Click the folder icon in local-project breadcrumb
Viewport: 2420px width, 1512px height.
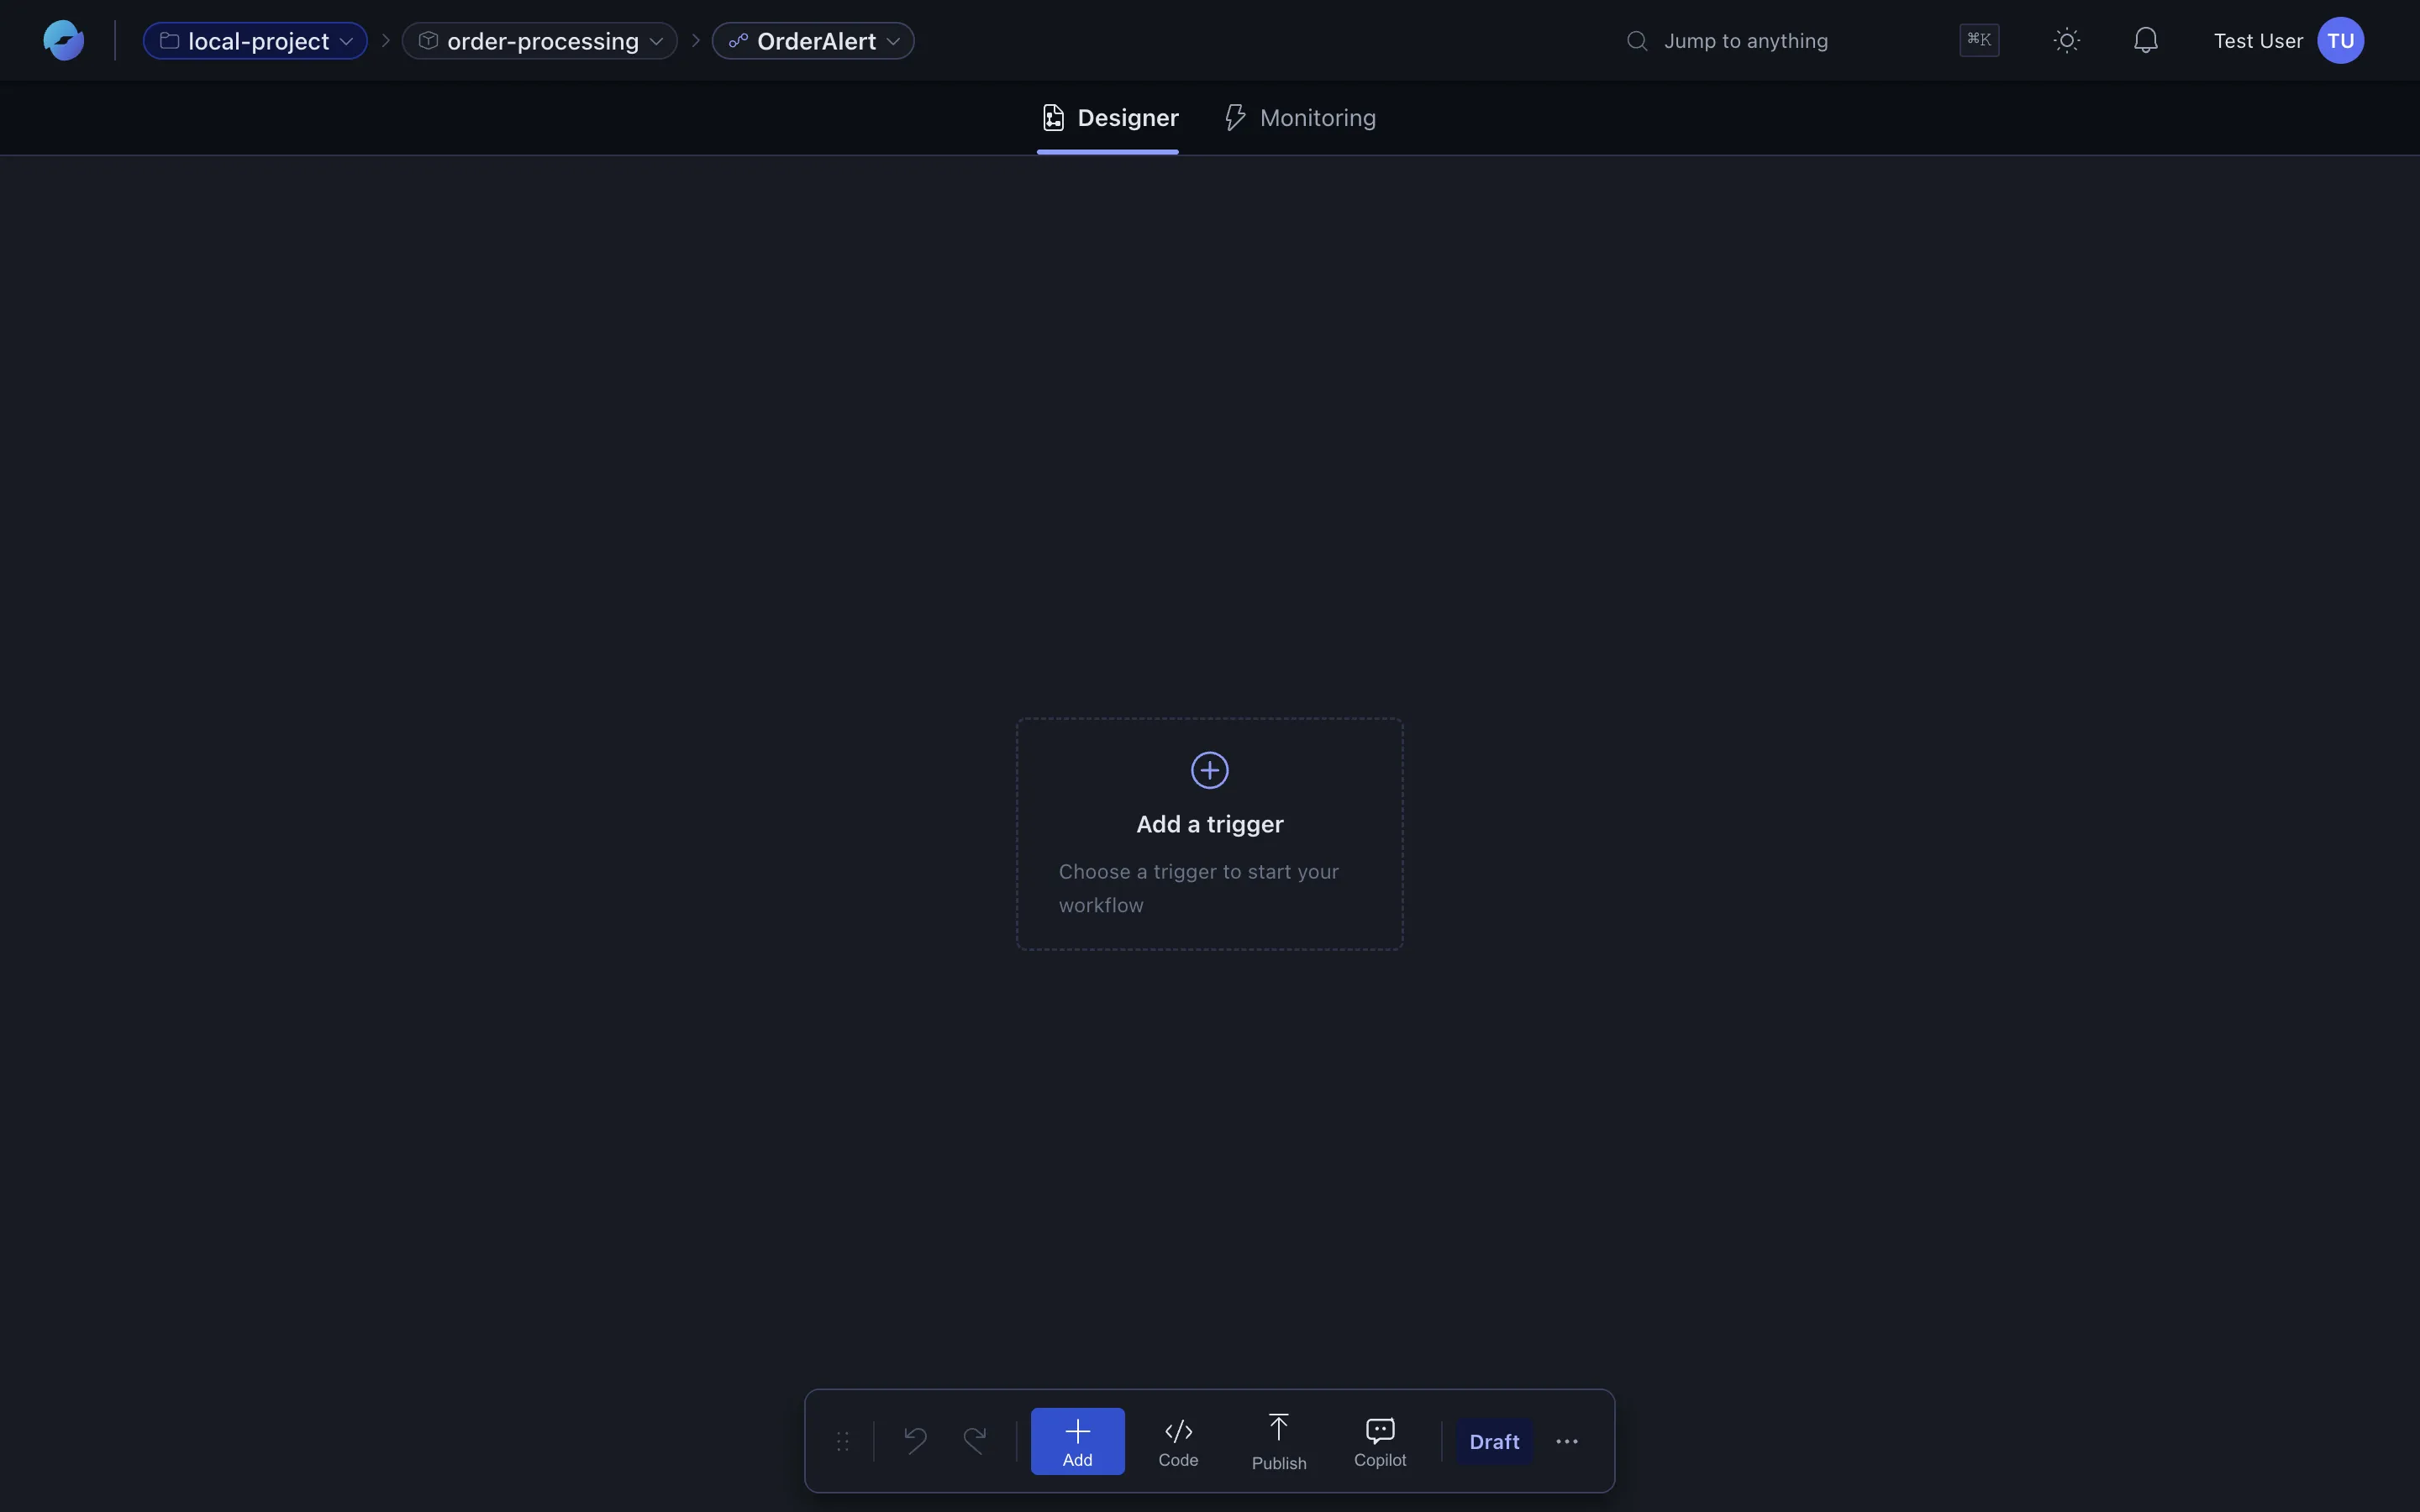point(170,41)
